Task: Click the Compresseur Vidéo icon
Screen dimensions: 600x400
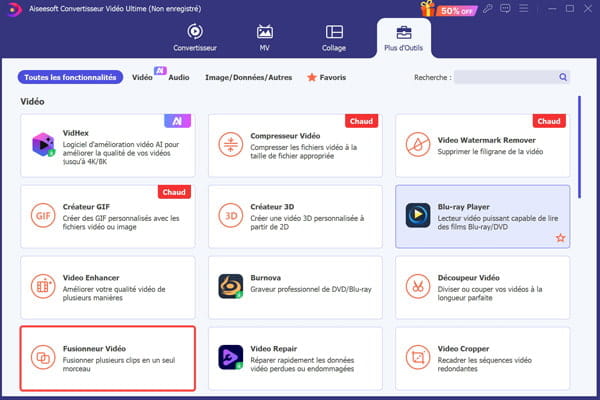Action: pyautogui.click(x=231, y=144)
